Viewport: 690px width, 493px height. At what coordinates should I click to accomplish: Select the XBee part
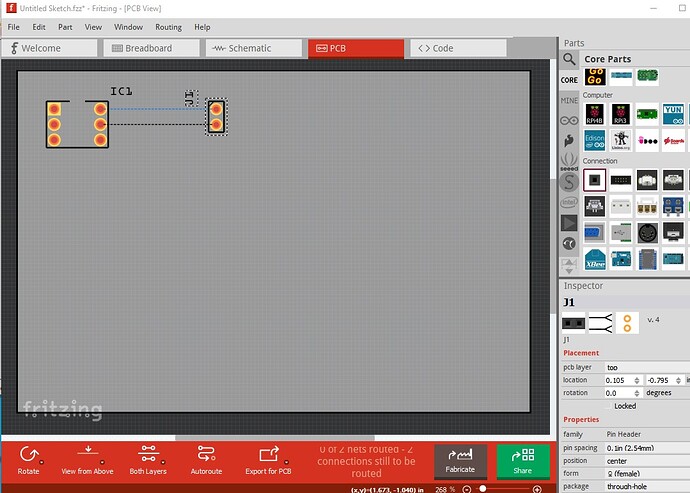pos(595,259)
